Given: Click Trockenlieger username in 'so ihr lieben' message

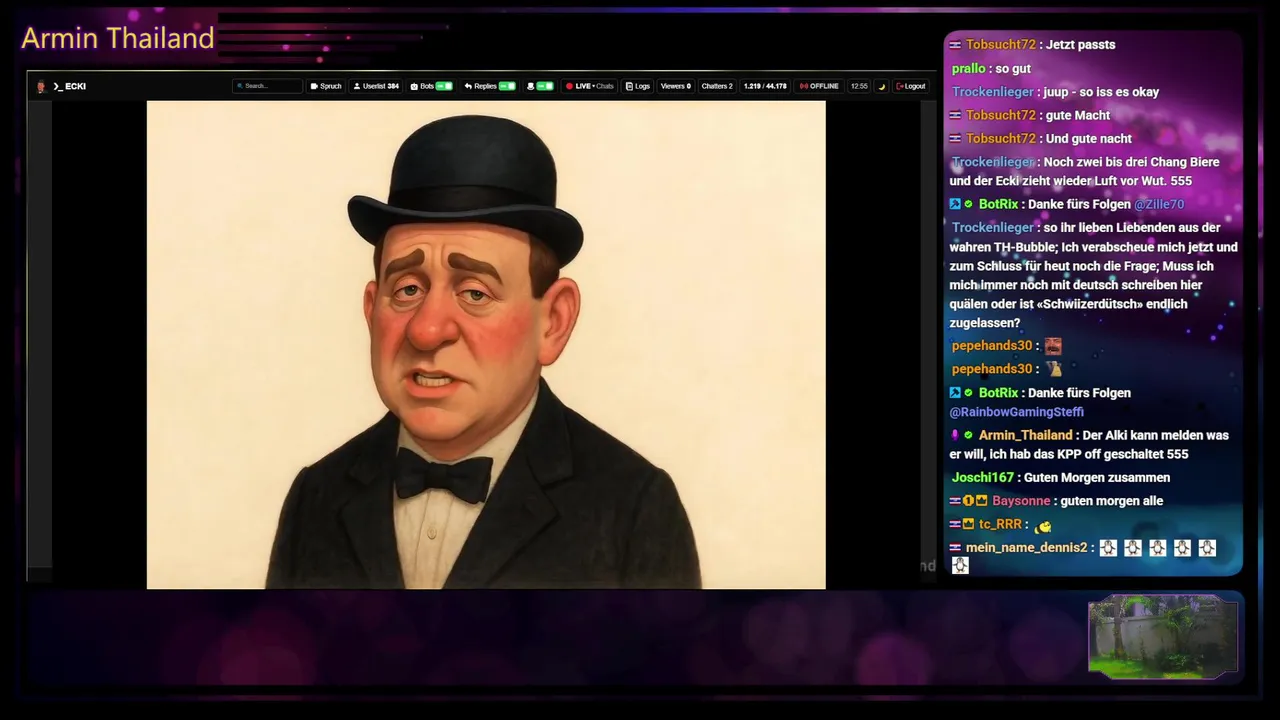Looking at the screenshot, I should tap(993, 228).
